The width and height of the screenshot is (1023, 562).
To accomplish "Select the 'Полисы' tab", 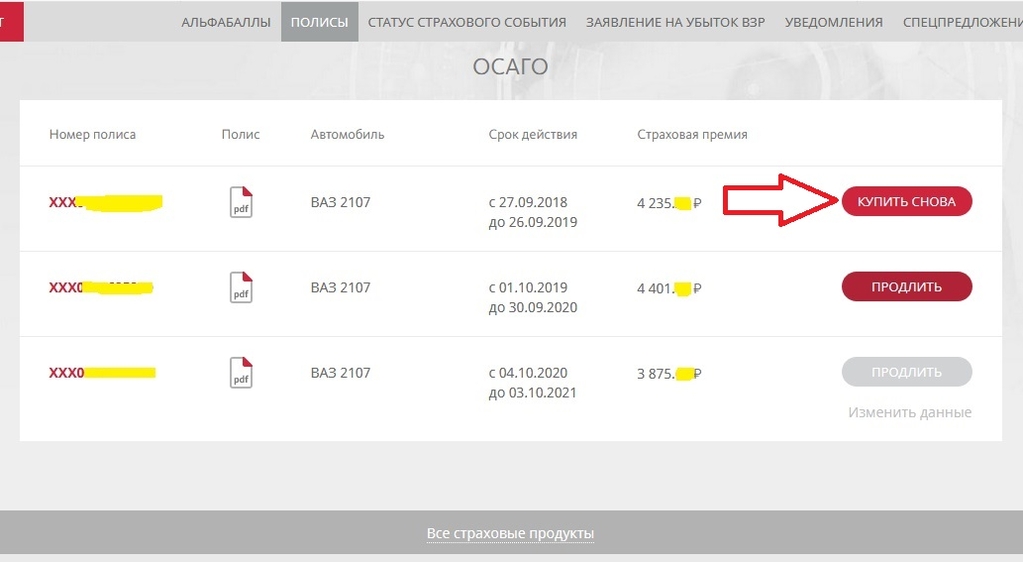I will 319,22.
